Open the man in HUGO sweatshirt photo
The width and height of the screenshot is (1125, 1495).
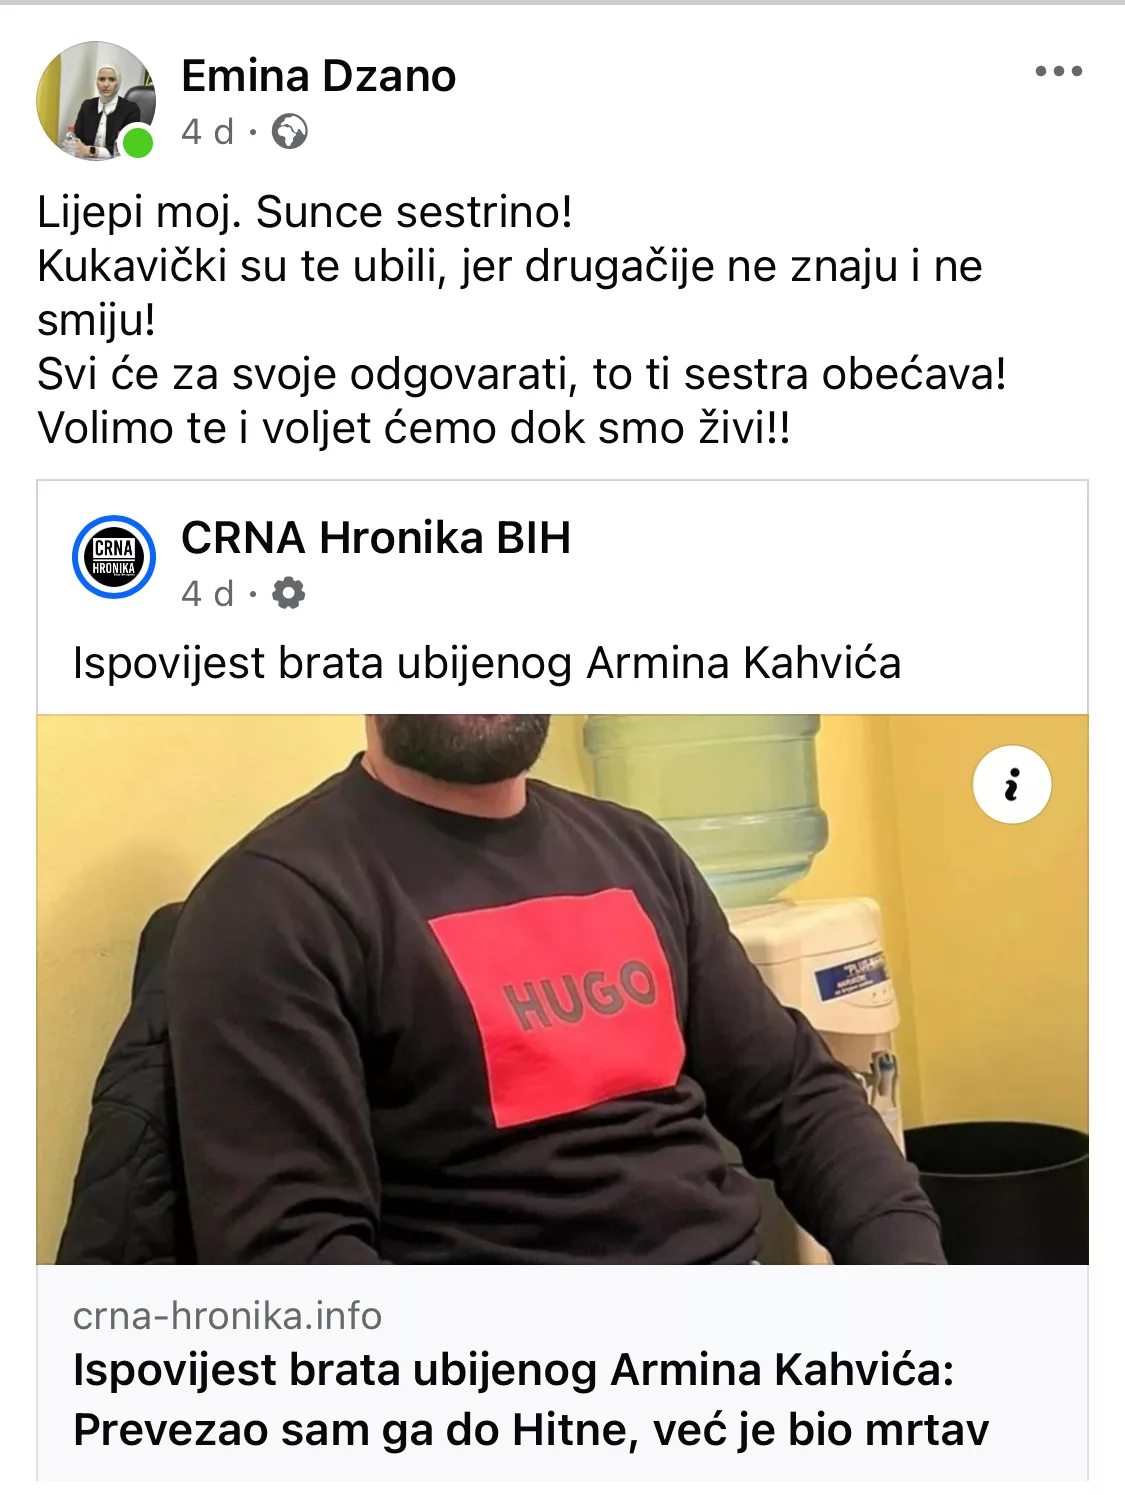point(562,989)
